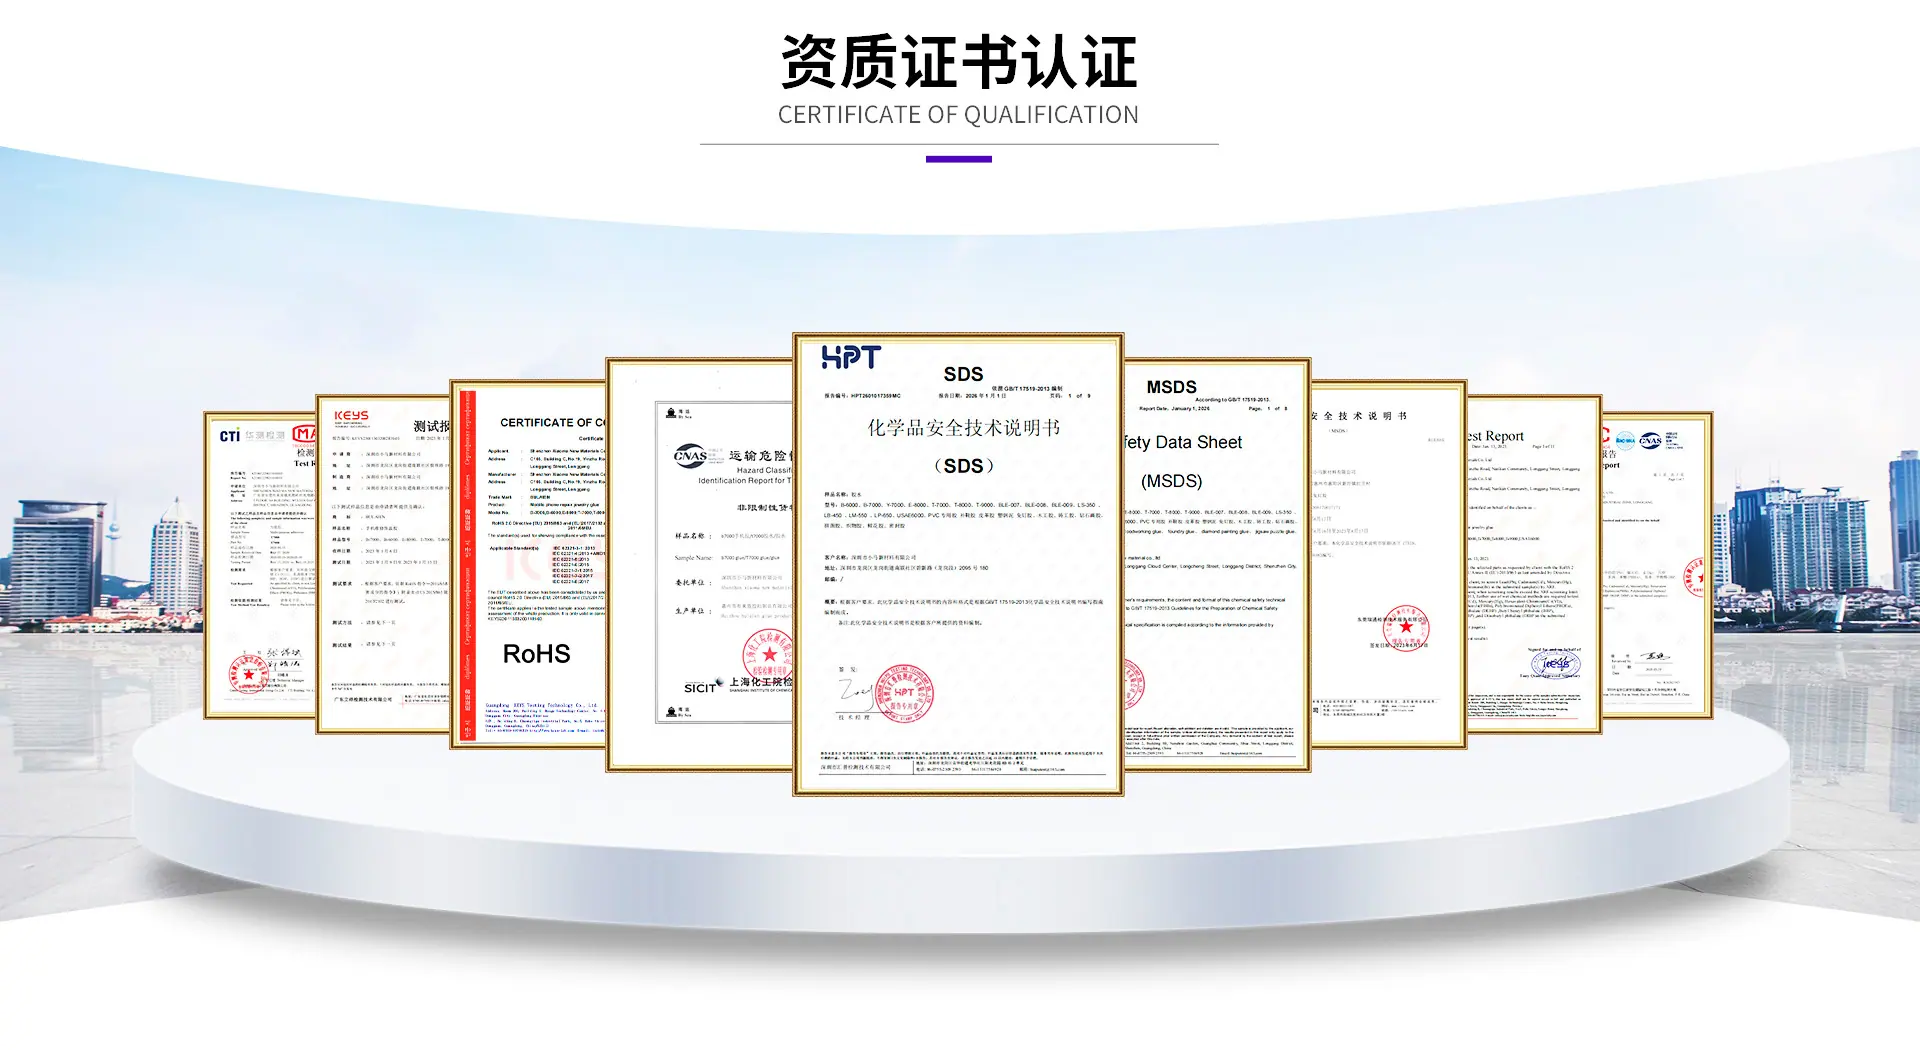Click the CNAS logo on the hazard report

point(690,456)
